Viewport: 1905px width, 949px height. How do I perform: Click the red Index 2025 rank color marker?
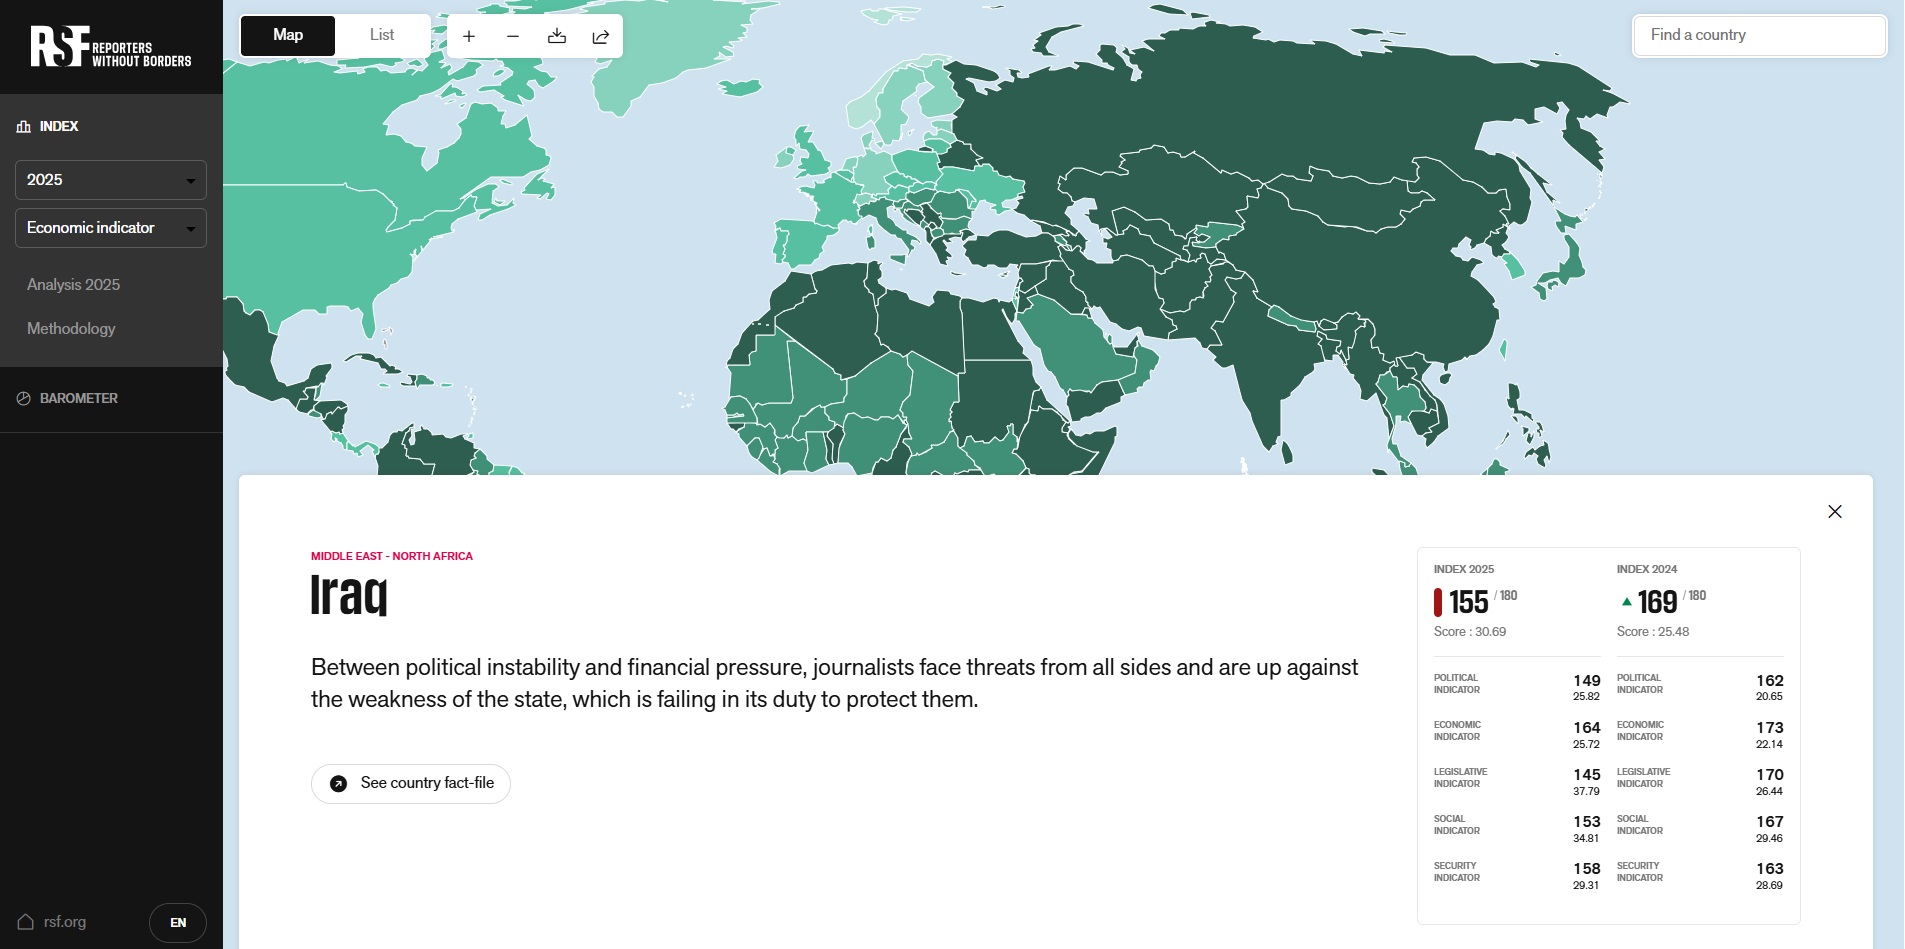pyautogui.click(x=1438, y=602)
